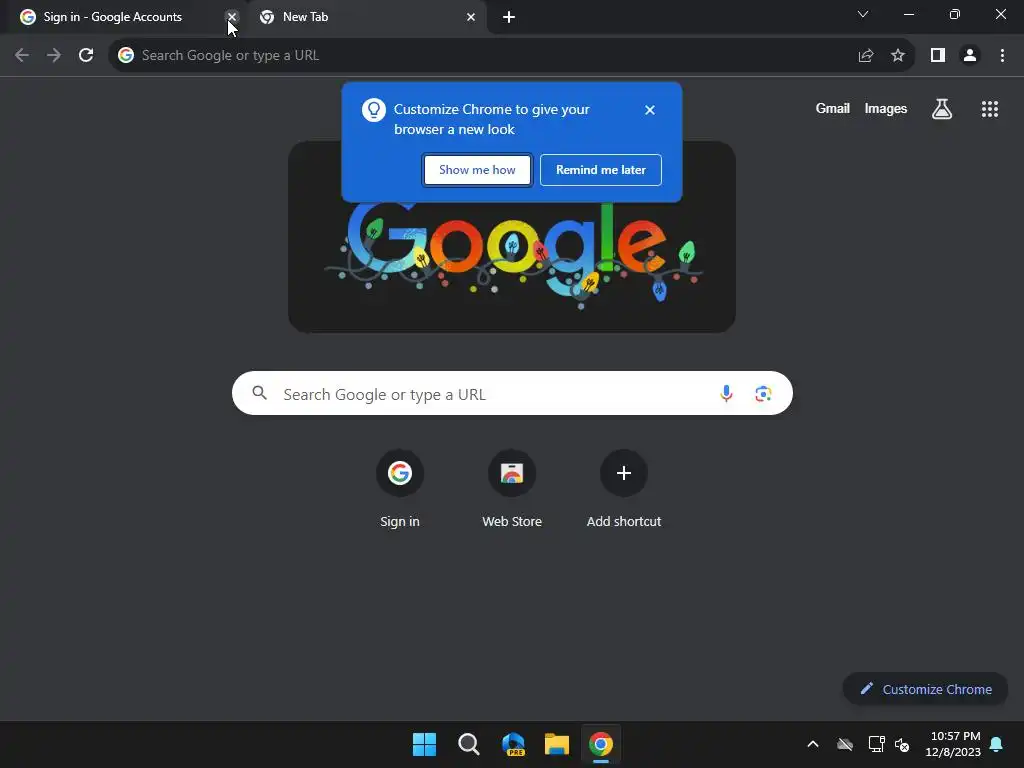The image size is (1024, 768).
Task: Click the muted volume tray icon
Action: tap(903, 744)
